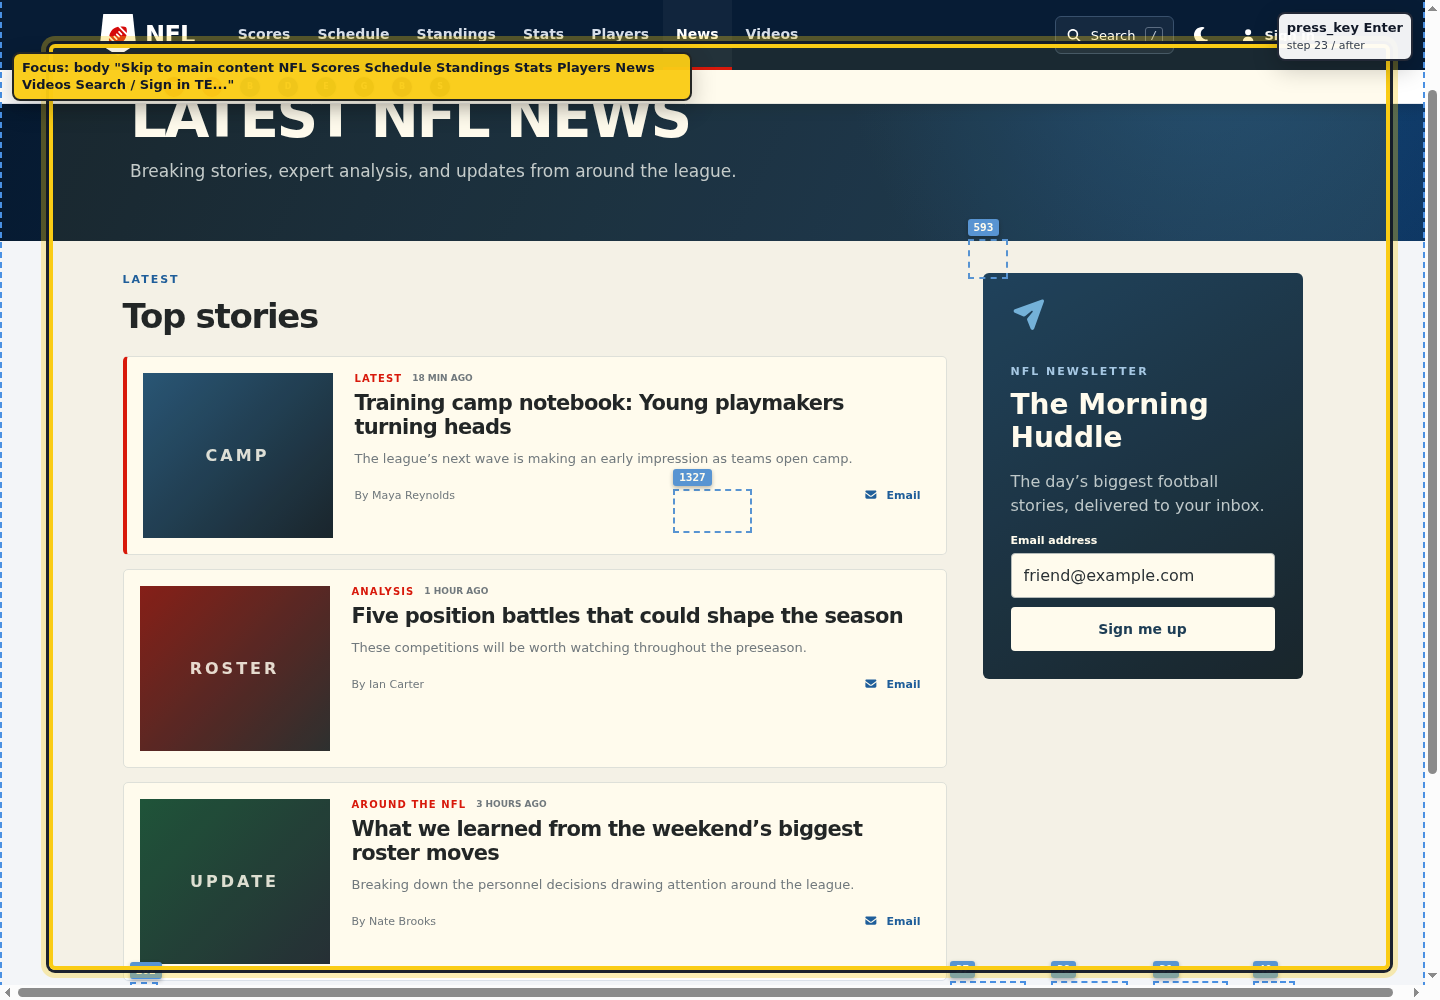Viewport: 1440px width, 1000px height.
Task: Click the "AROUND THE NFL" category tag
Action: click(408, 804)
